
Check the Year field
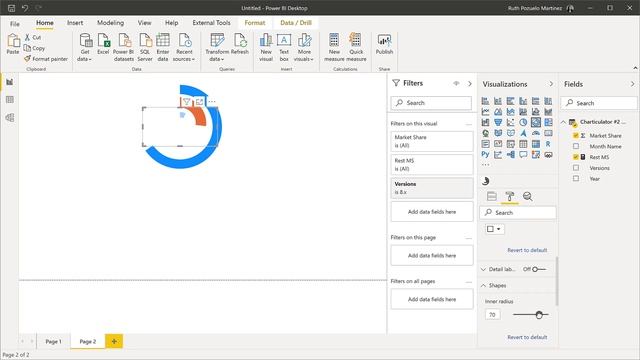[576, 178]
